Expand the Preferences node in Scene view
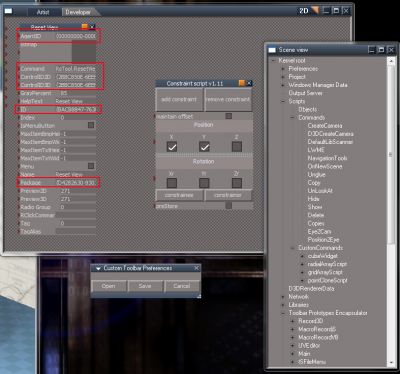This screenshot has width=400, height=374. 283,69
